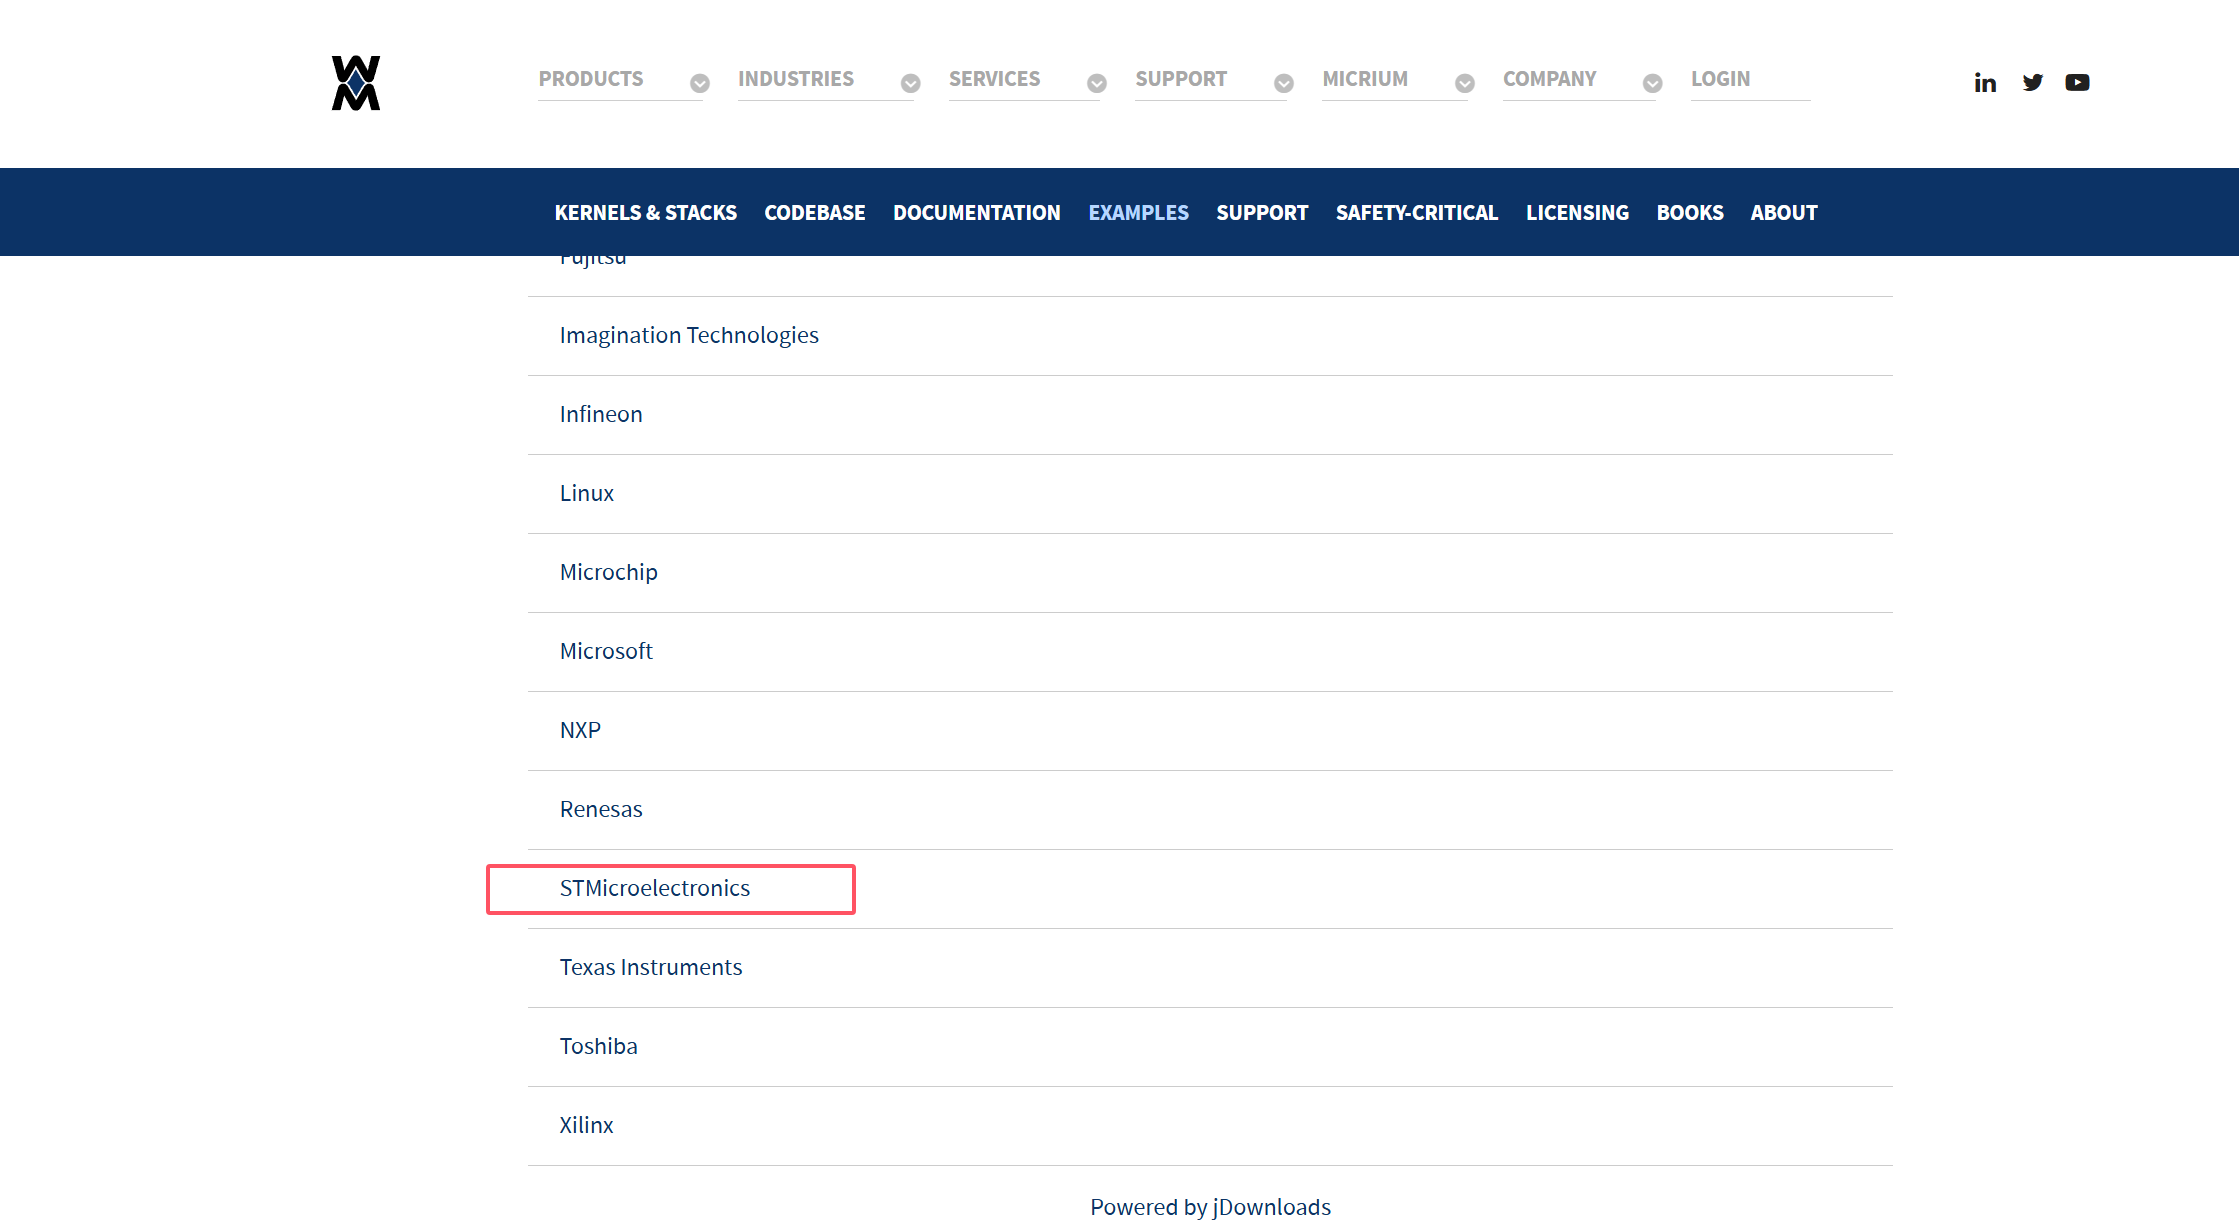Screen dimensions: 2239x1226
Task: Select the Licensing navigation item
Action: [1577, 213]
